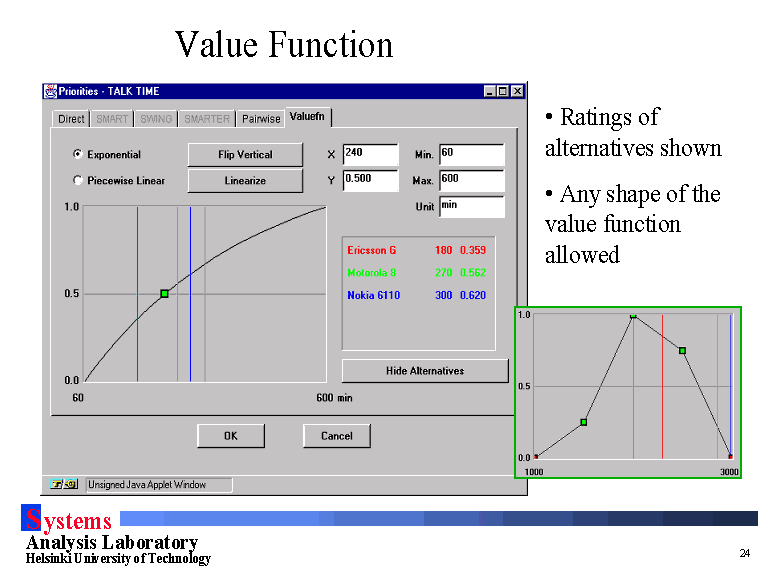Click the Hide Alternatives button

[425, 371]
